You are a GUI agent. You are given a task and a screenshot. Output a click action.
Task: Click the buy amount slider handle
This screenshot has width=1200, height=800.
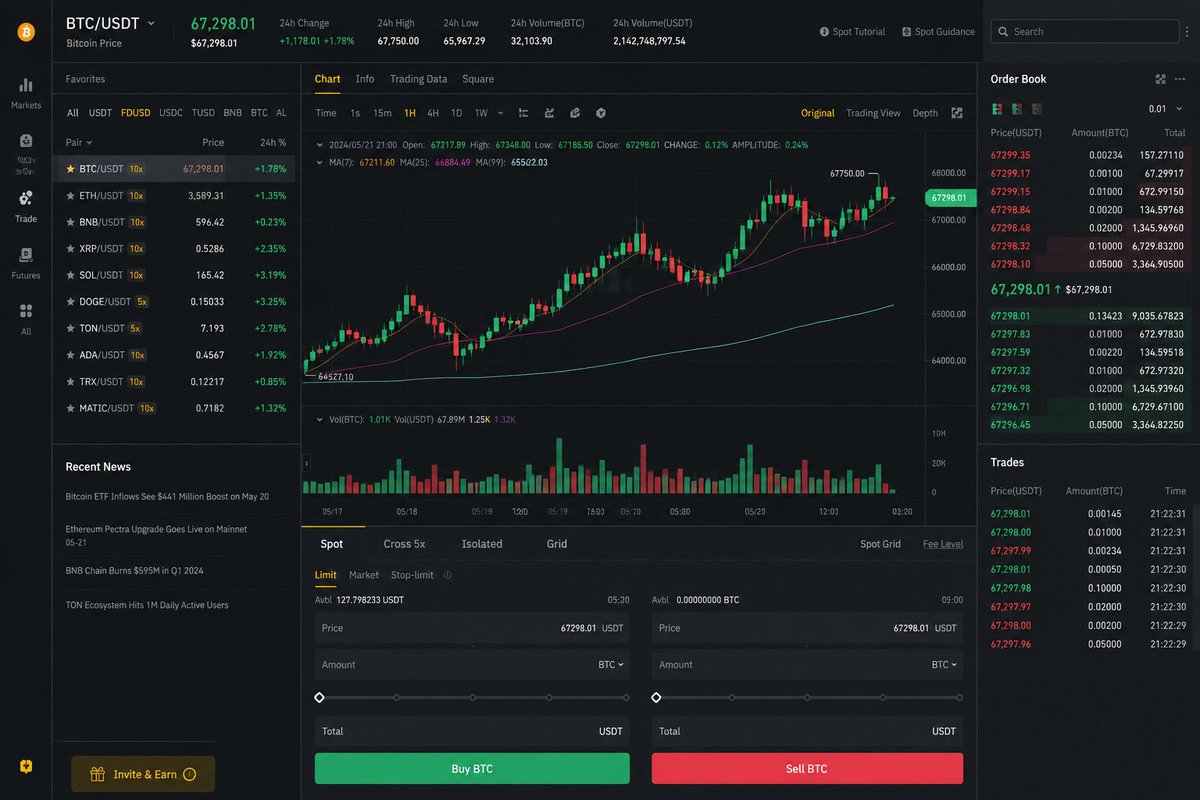(x=319, y=698)
